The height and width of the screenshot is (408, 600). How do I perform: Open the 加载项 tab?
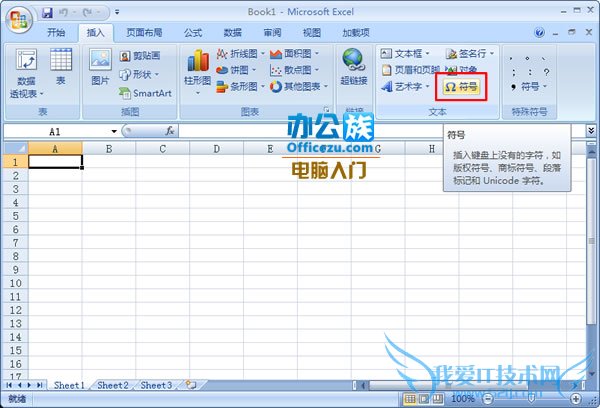tap(356, 33)
